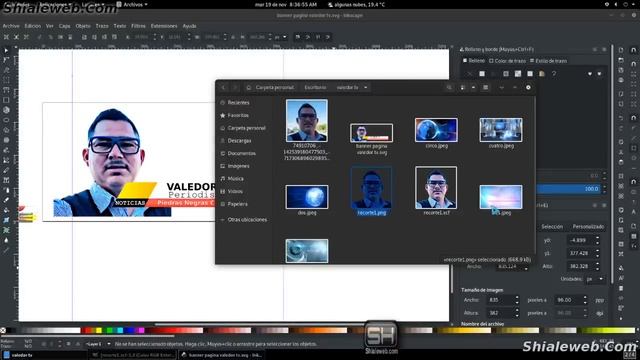Toggle move patterns with objects option
The image size is (640, 360).
pyautogui.click(x=328, y=37)
